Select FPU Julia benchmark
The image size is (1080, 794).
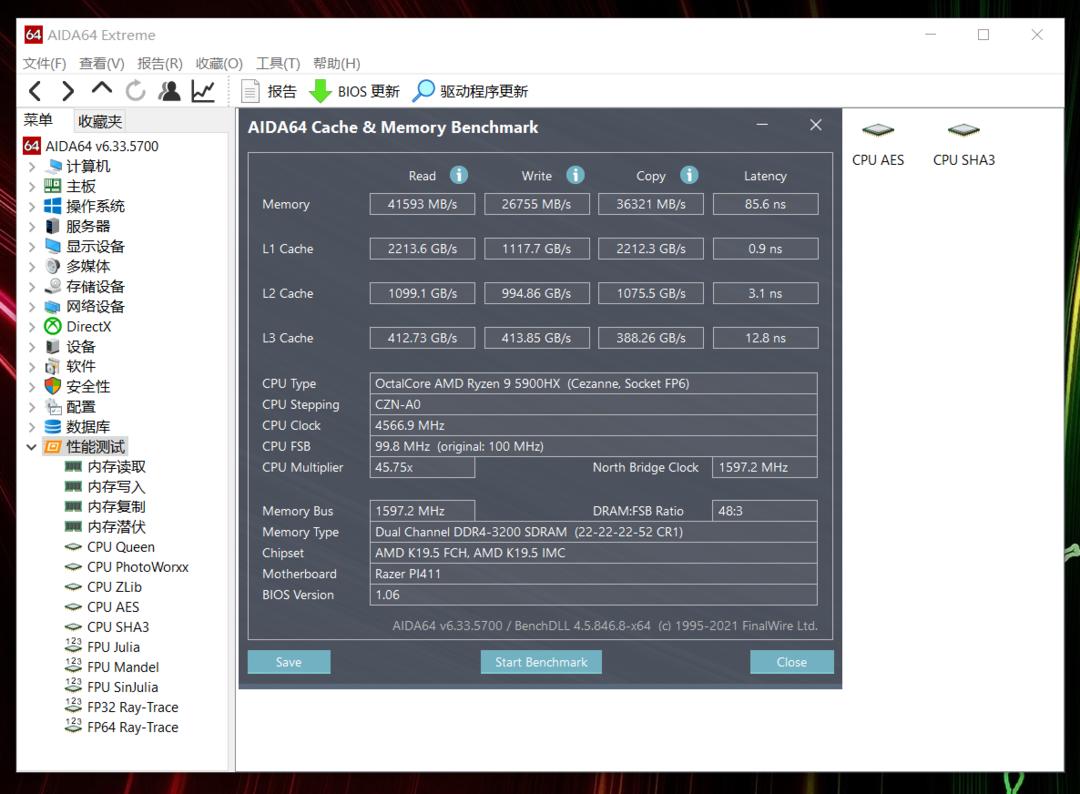pyautogui.click(x=114, y=647)
